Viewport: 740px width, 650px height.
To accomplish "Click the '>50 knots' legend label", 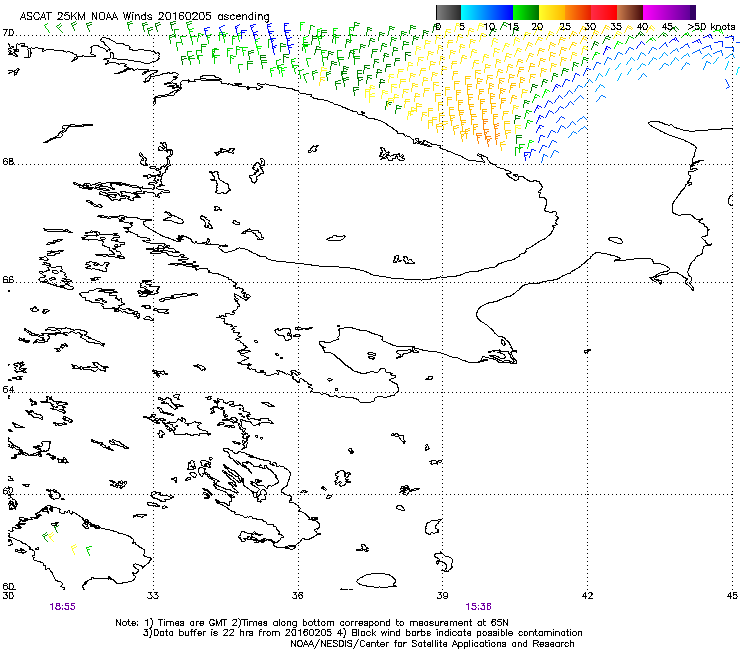I will [711, 27].
